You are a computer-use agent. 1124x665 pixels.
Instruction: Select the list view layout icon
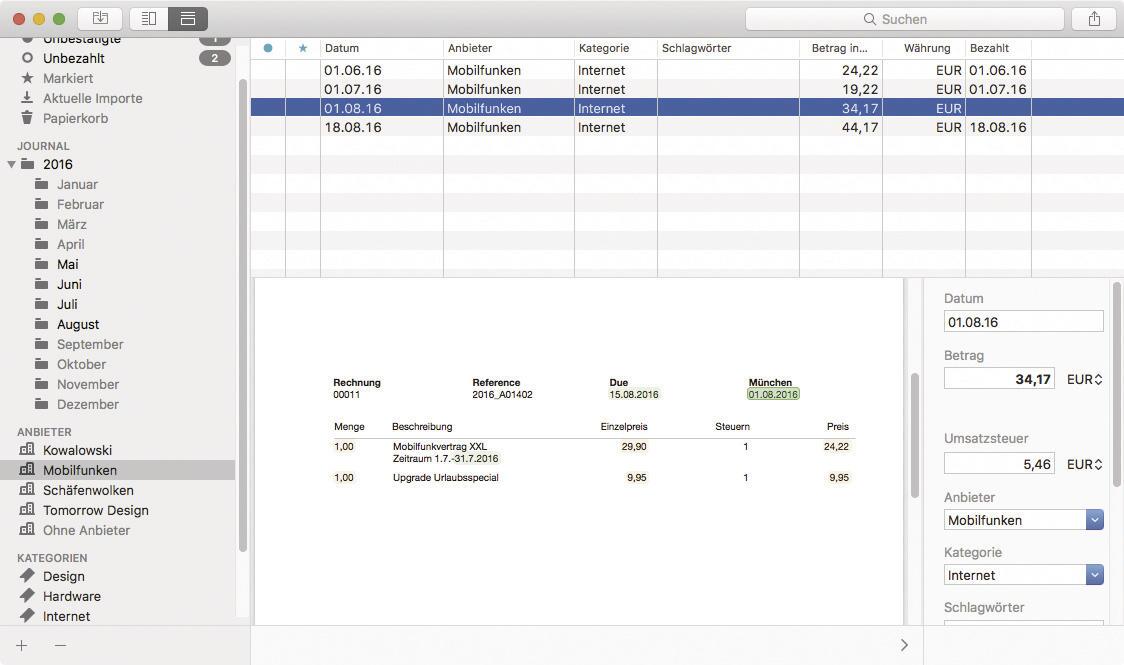coord(187,19)
